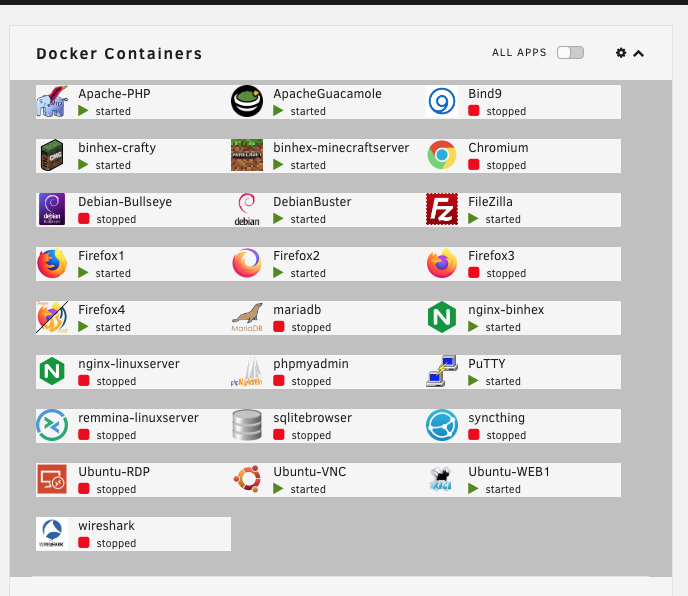Select the remmina-linuxserver name label
This screenshot has height=596, width=688.
(x=138, y=418)
